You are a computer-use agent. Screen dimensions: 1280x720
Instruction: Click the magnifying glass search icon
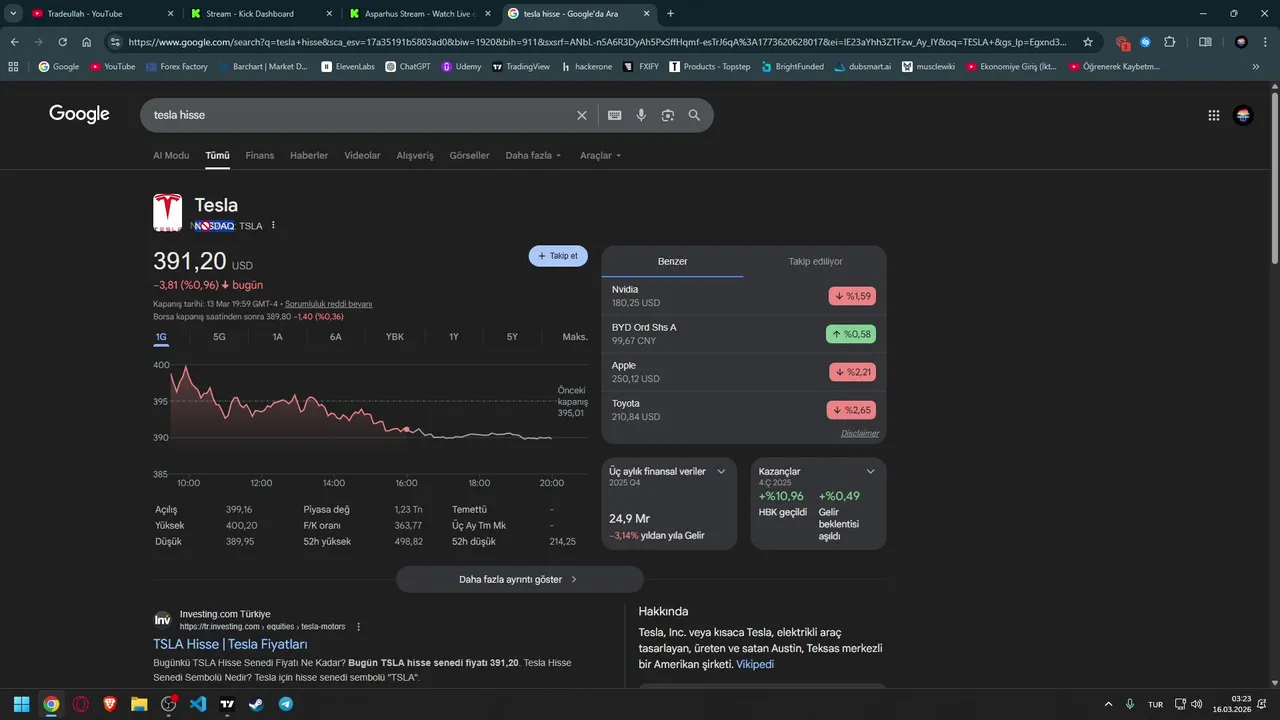click(x=694, y=115)
